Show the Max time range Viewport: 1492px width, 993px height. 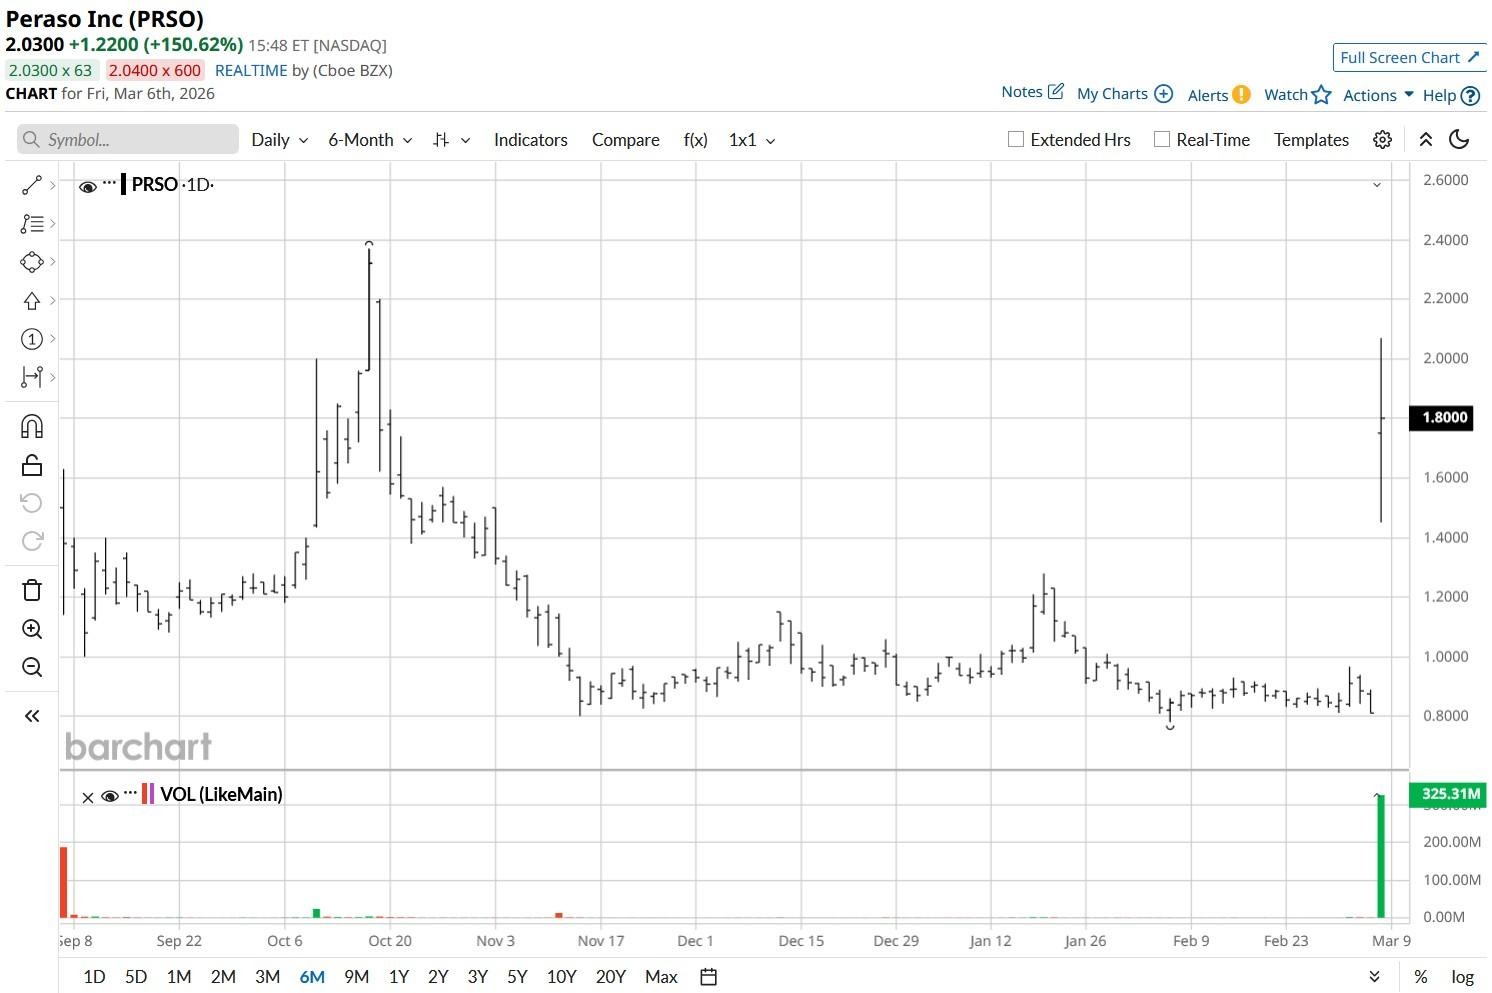(661, 977)
